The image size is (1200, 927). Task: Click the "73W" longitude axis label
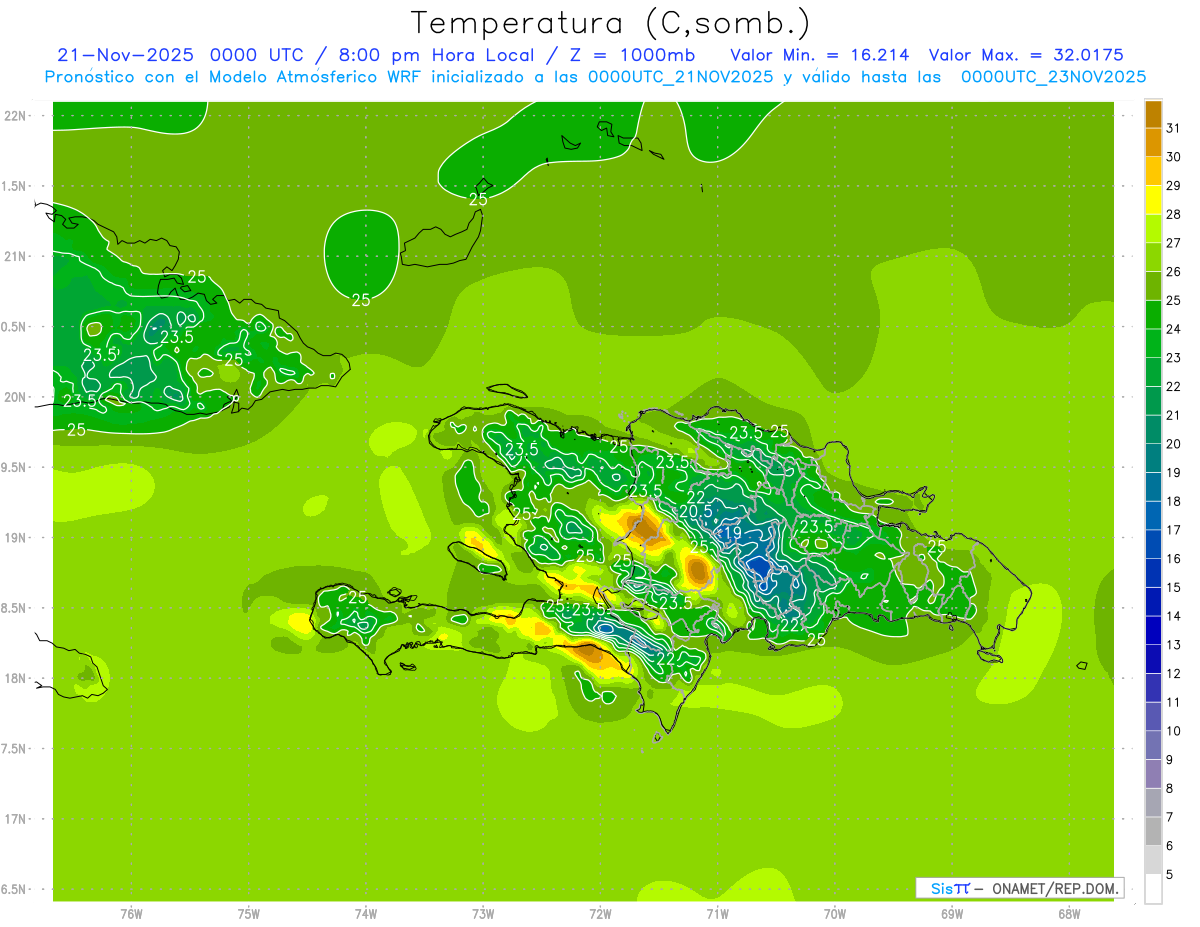(483, 914)
